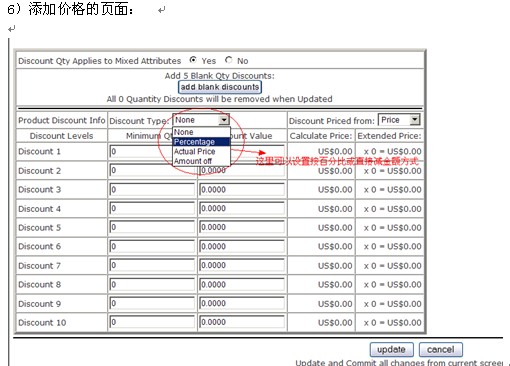510x366 pixels.
Task: Open the Discount Type dropdown arrow
Action: pos(224,120)
